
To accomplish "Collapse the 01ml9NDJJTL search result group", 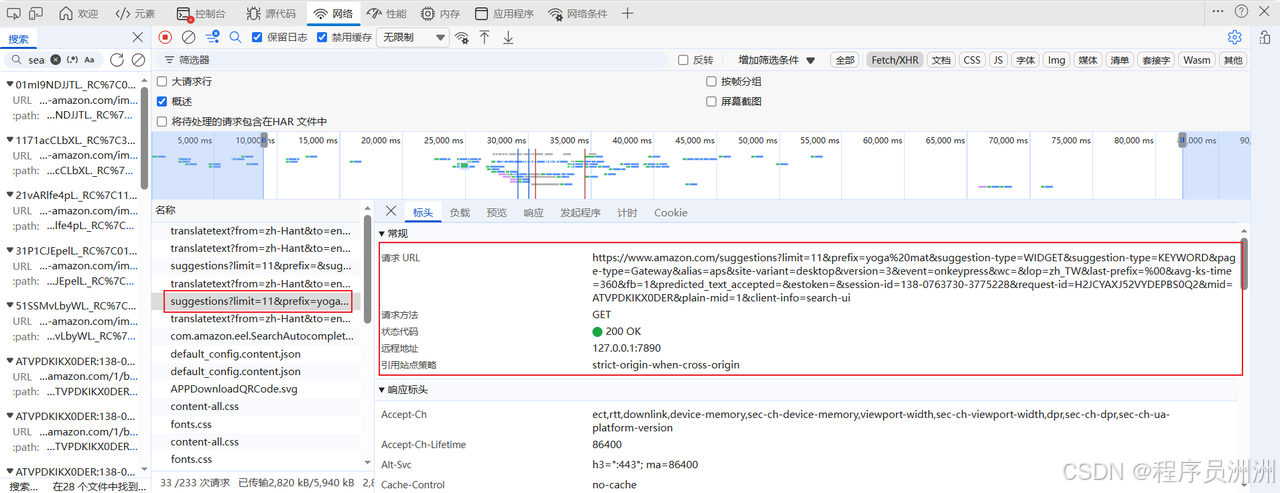I will tap(9, 86).
